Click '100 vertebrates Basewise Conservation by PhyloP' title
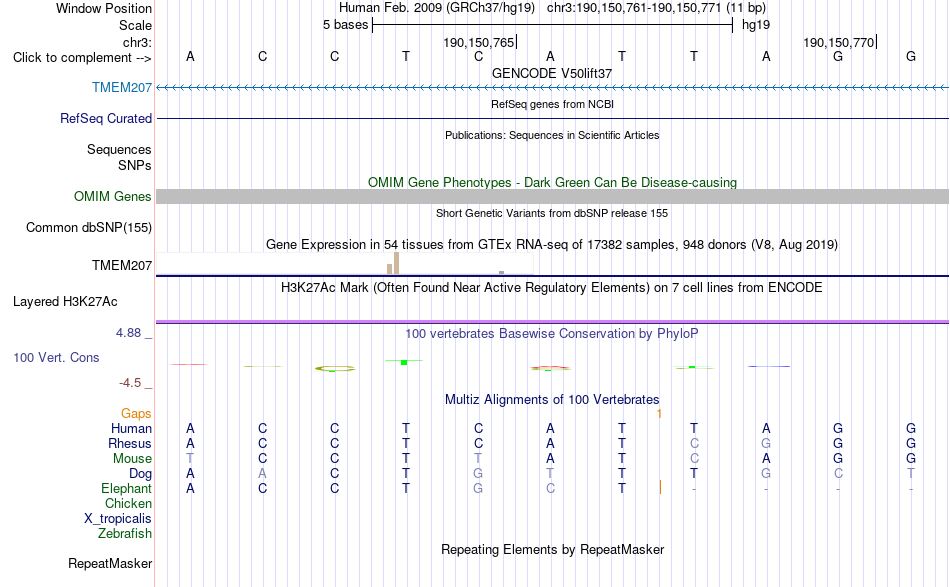This screenshot has width=950, height=587. [552, 333]
